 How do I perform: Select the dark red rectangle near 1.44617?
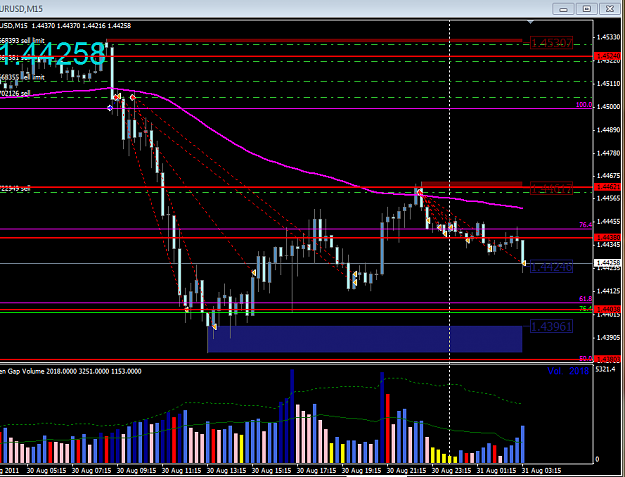(x=472, y=184)
